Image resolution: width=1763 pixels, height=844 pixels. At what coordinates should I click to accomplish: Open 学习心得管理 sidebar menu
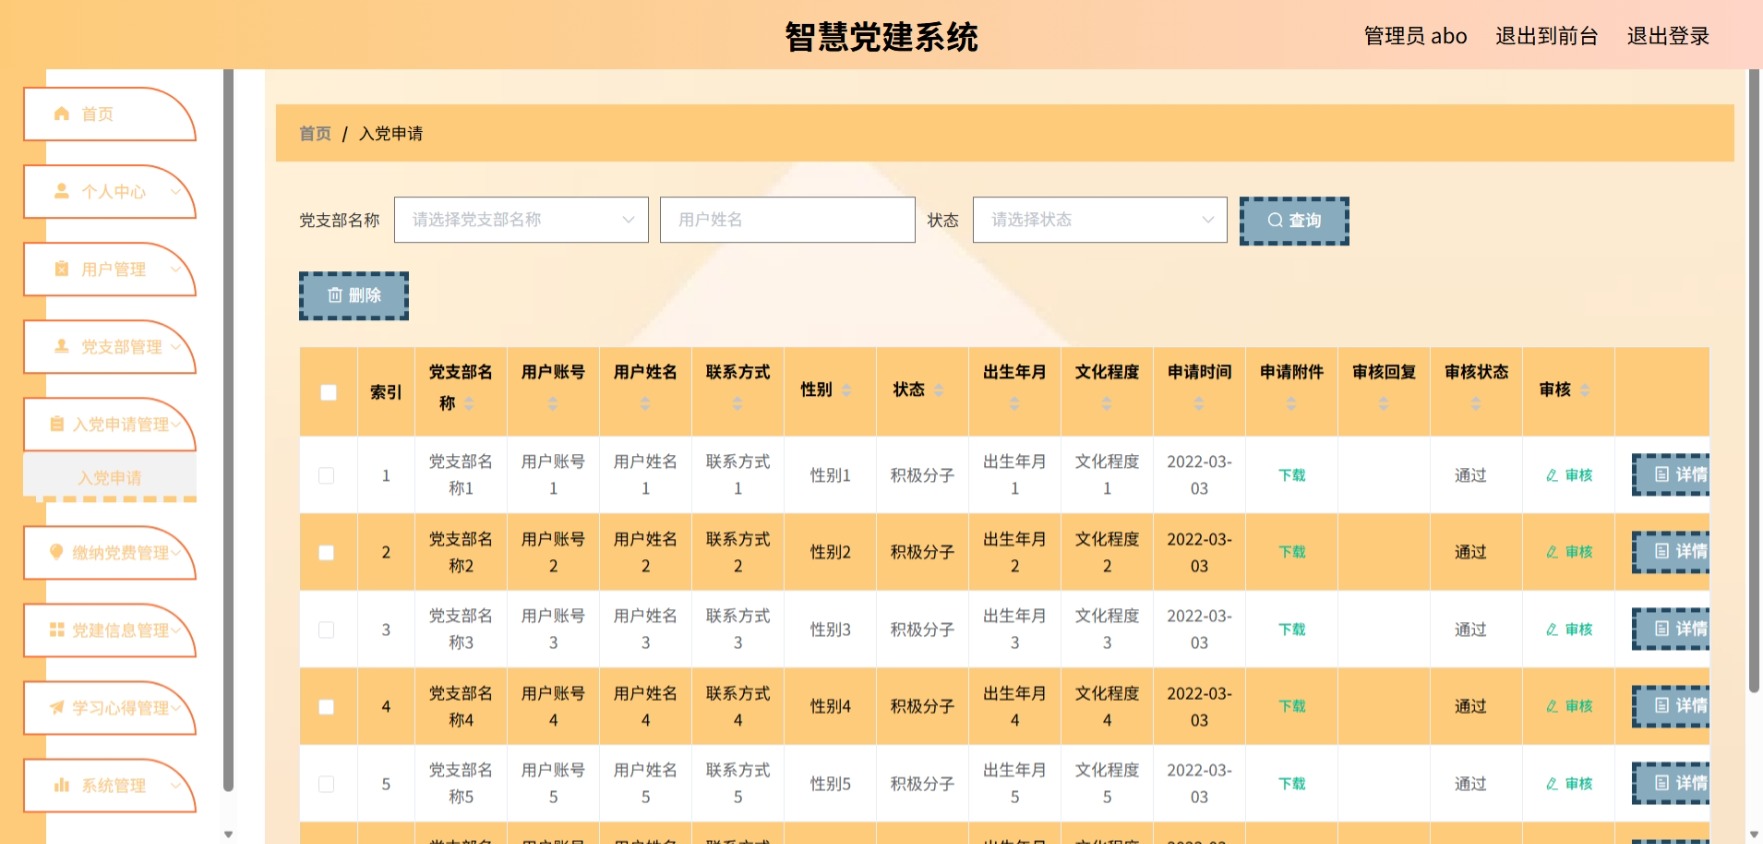coord(109,708)
